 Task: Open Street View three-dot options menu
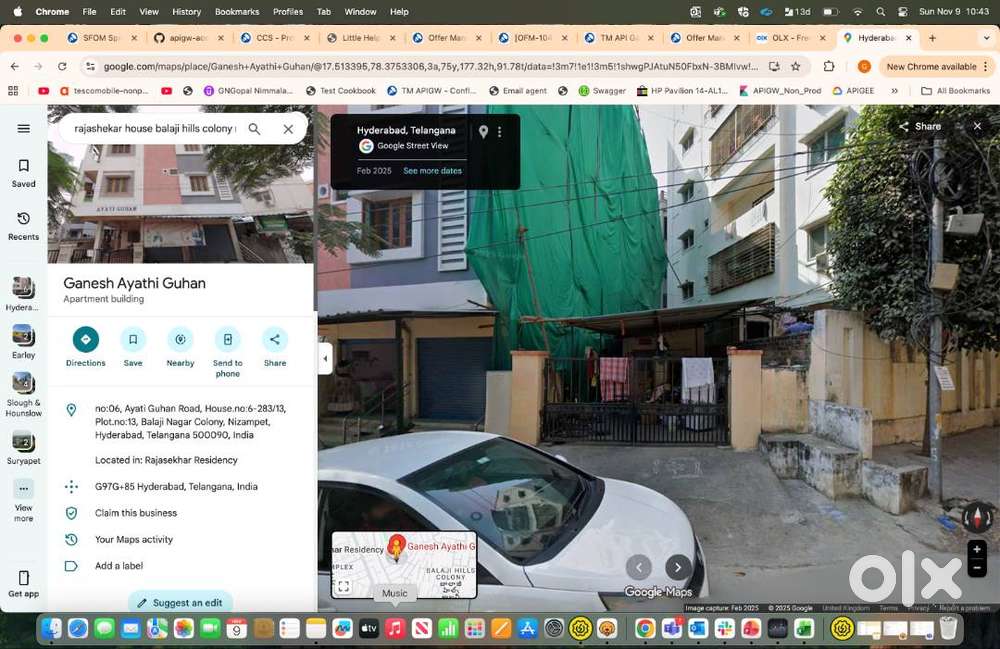point(500,132)
